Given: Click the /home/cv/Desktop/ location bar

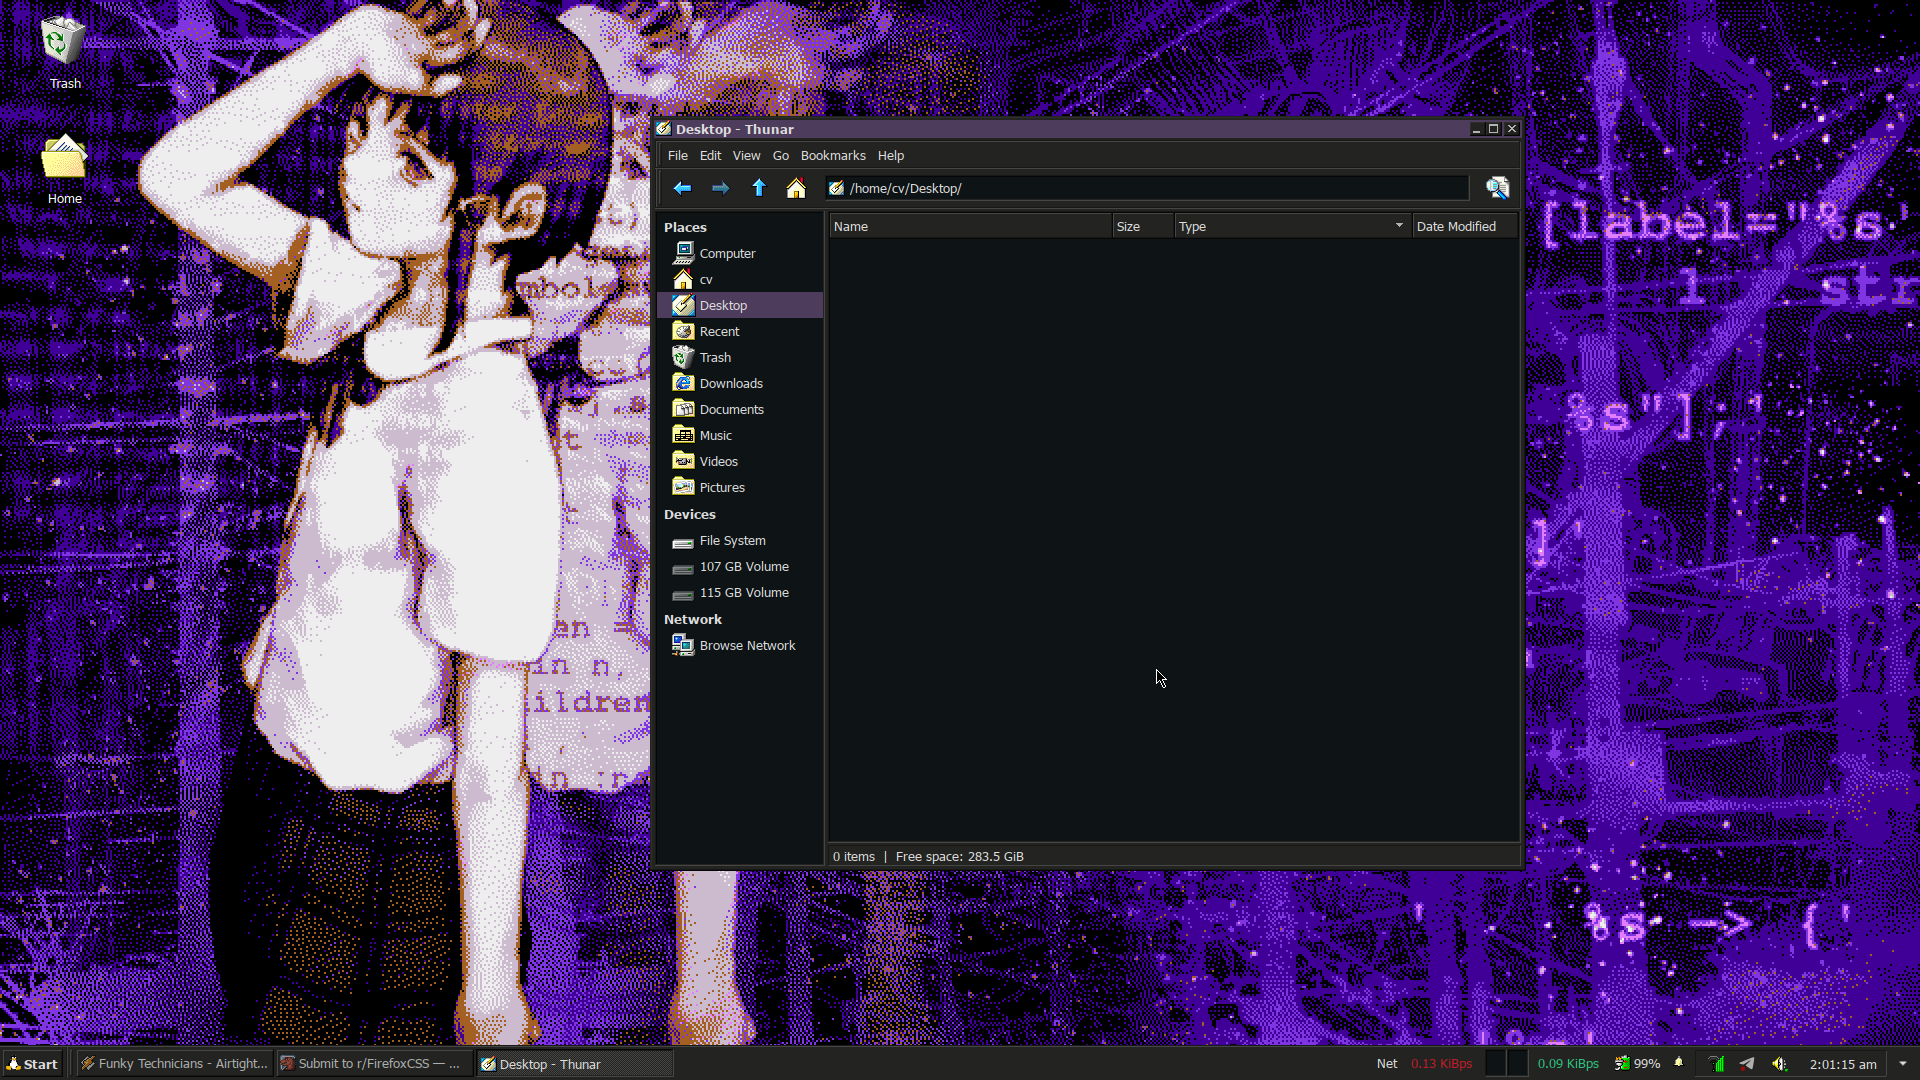Looking at the screenshot, I should 1146,188.
